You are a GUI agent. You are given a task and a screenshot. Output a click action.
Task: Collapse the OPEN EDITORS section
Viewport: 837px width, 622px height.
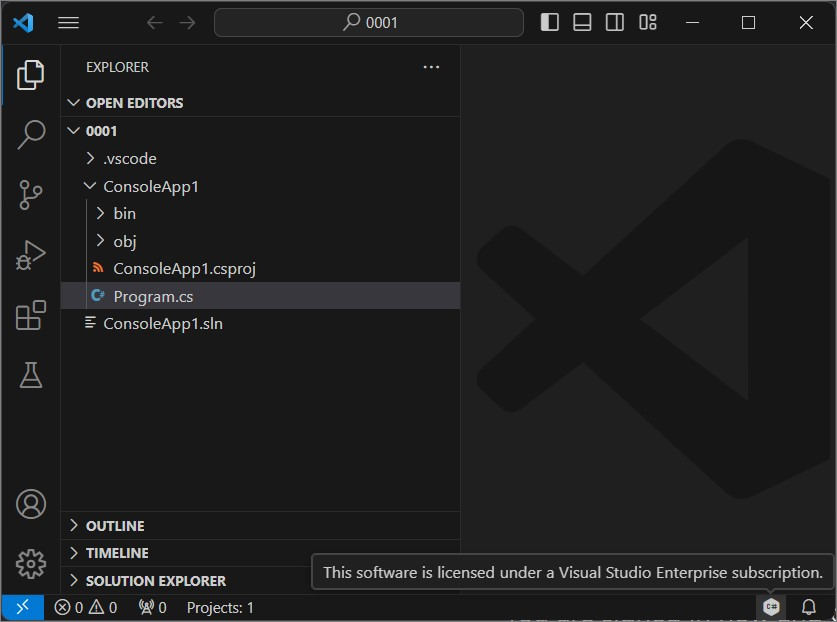[x=260, y=103]
